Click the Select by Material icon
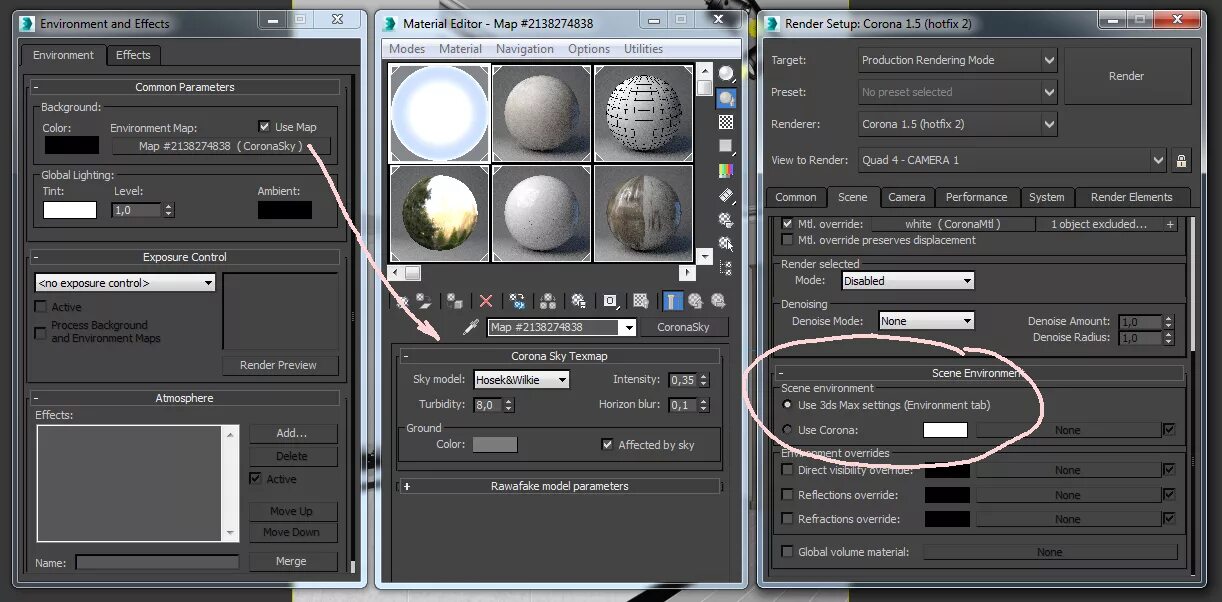The height and width of the screenshot is (602, 1222). point(726,243)
